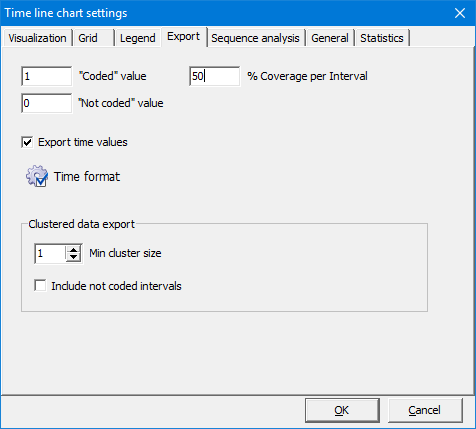Increase Min cluster size with up arrow
Image resolution: width=476 pixels, height=429 pixels.
coord(73,249)
